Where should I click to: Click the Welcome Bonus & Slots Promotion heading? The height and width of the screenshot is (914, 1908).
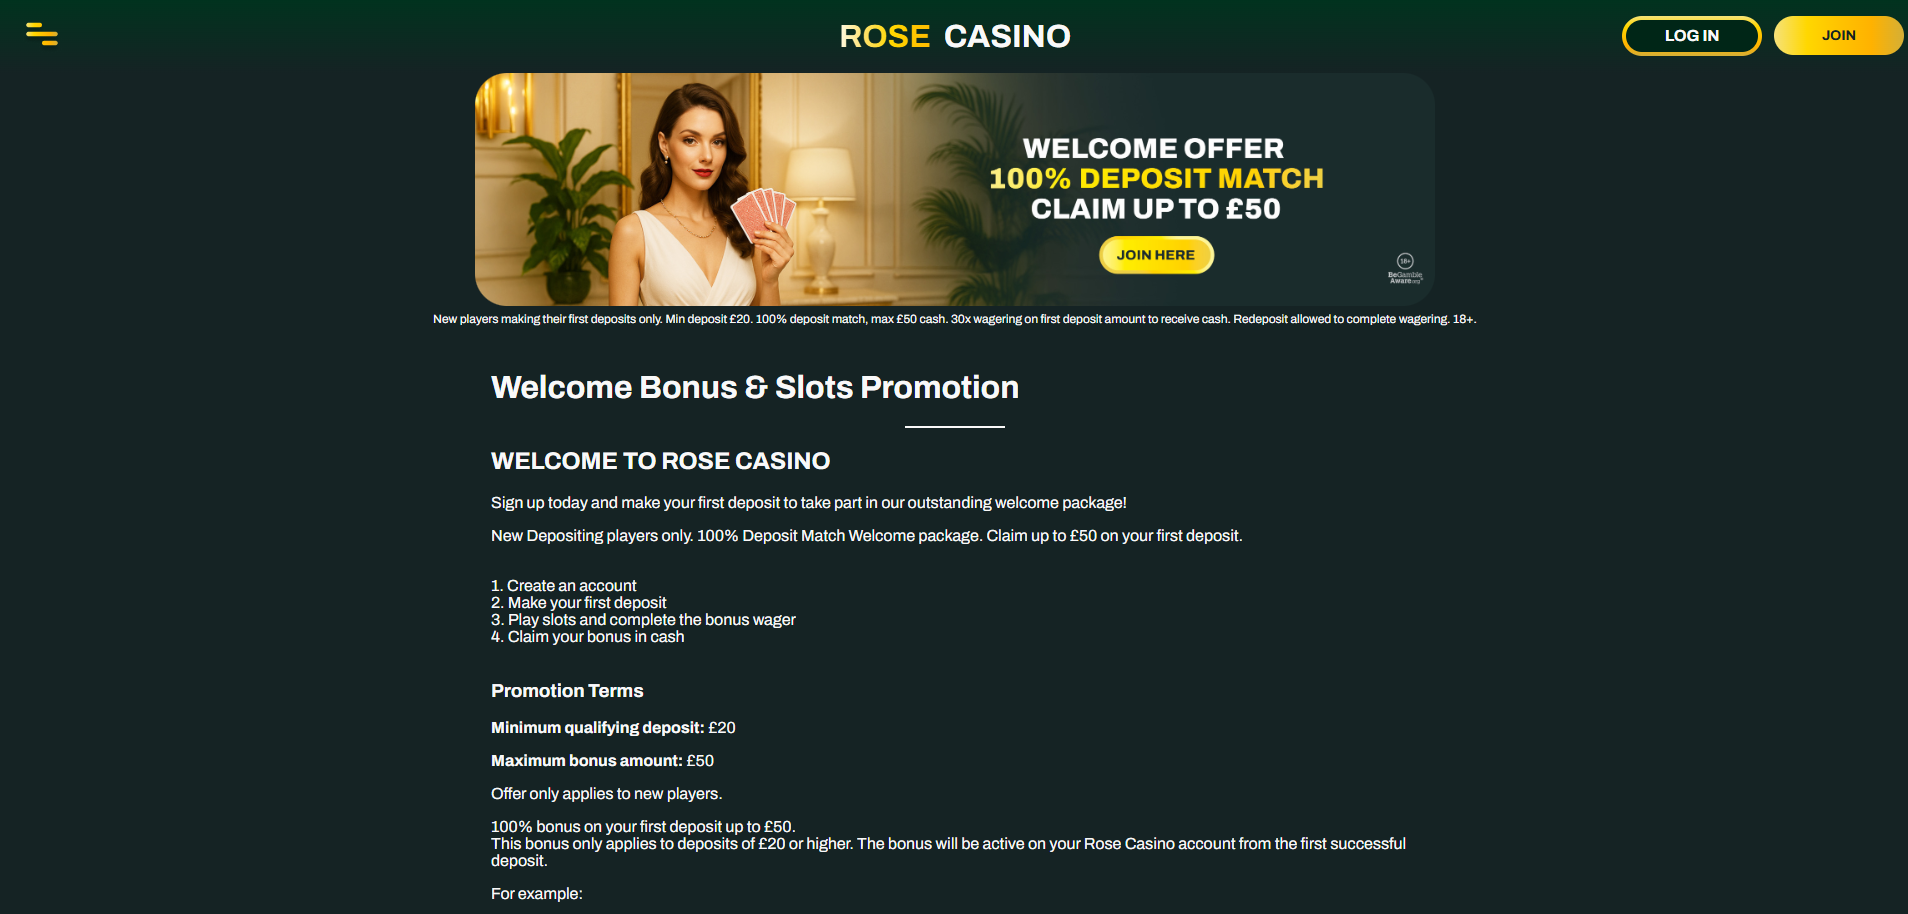pyautogui.click(x=755, y=387)
